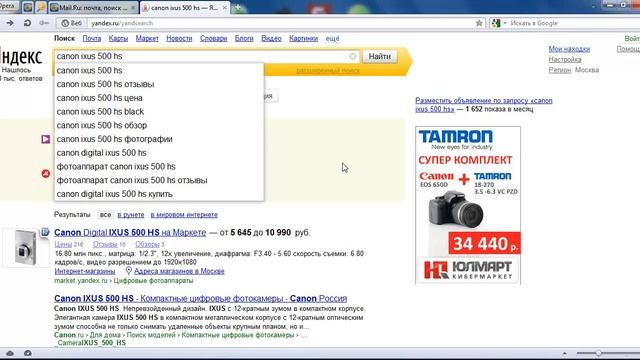Open the Маркет link
This screenshot has width=640, height=360.
147,38
